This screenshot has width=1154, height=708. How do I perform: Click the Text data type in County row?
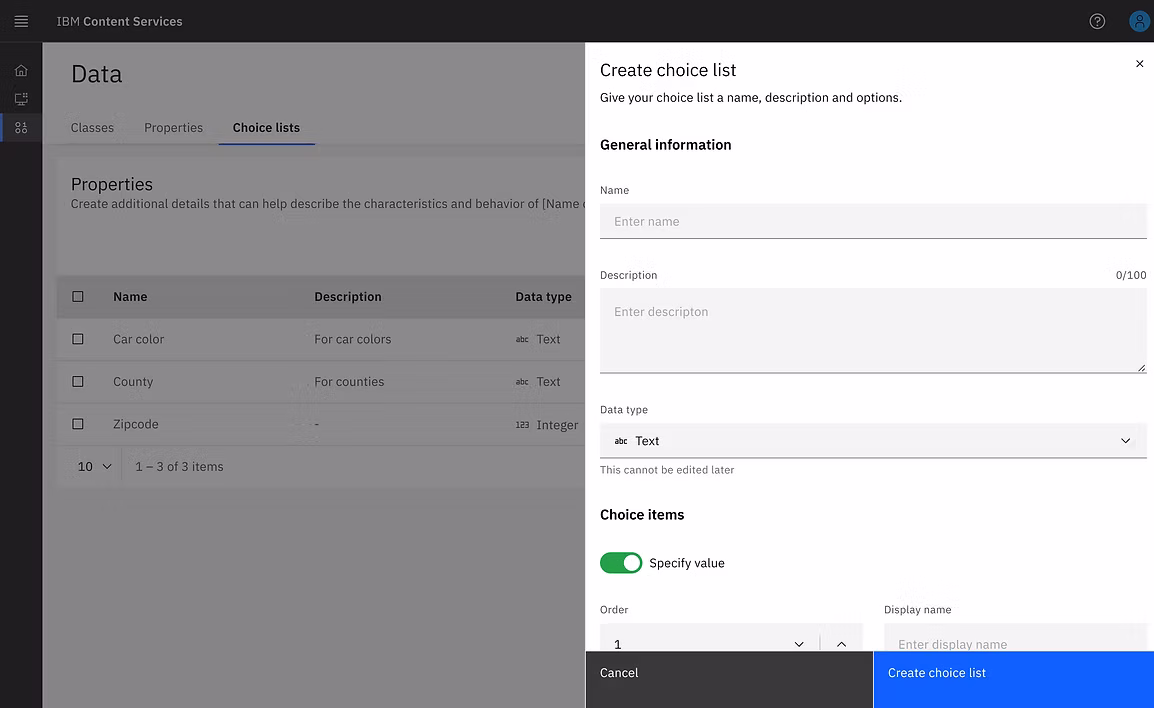point(538,382)
